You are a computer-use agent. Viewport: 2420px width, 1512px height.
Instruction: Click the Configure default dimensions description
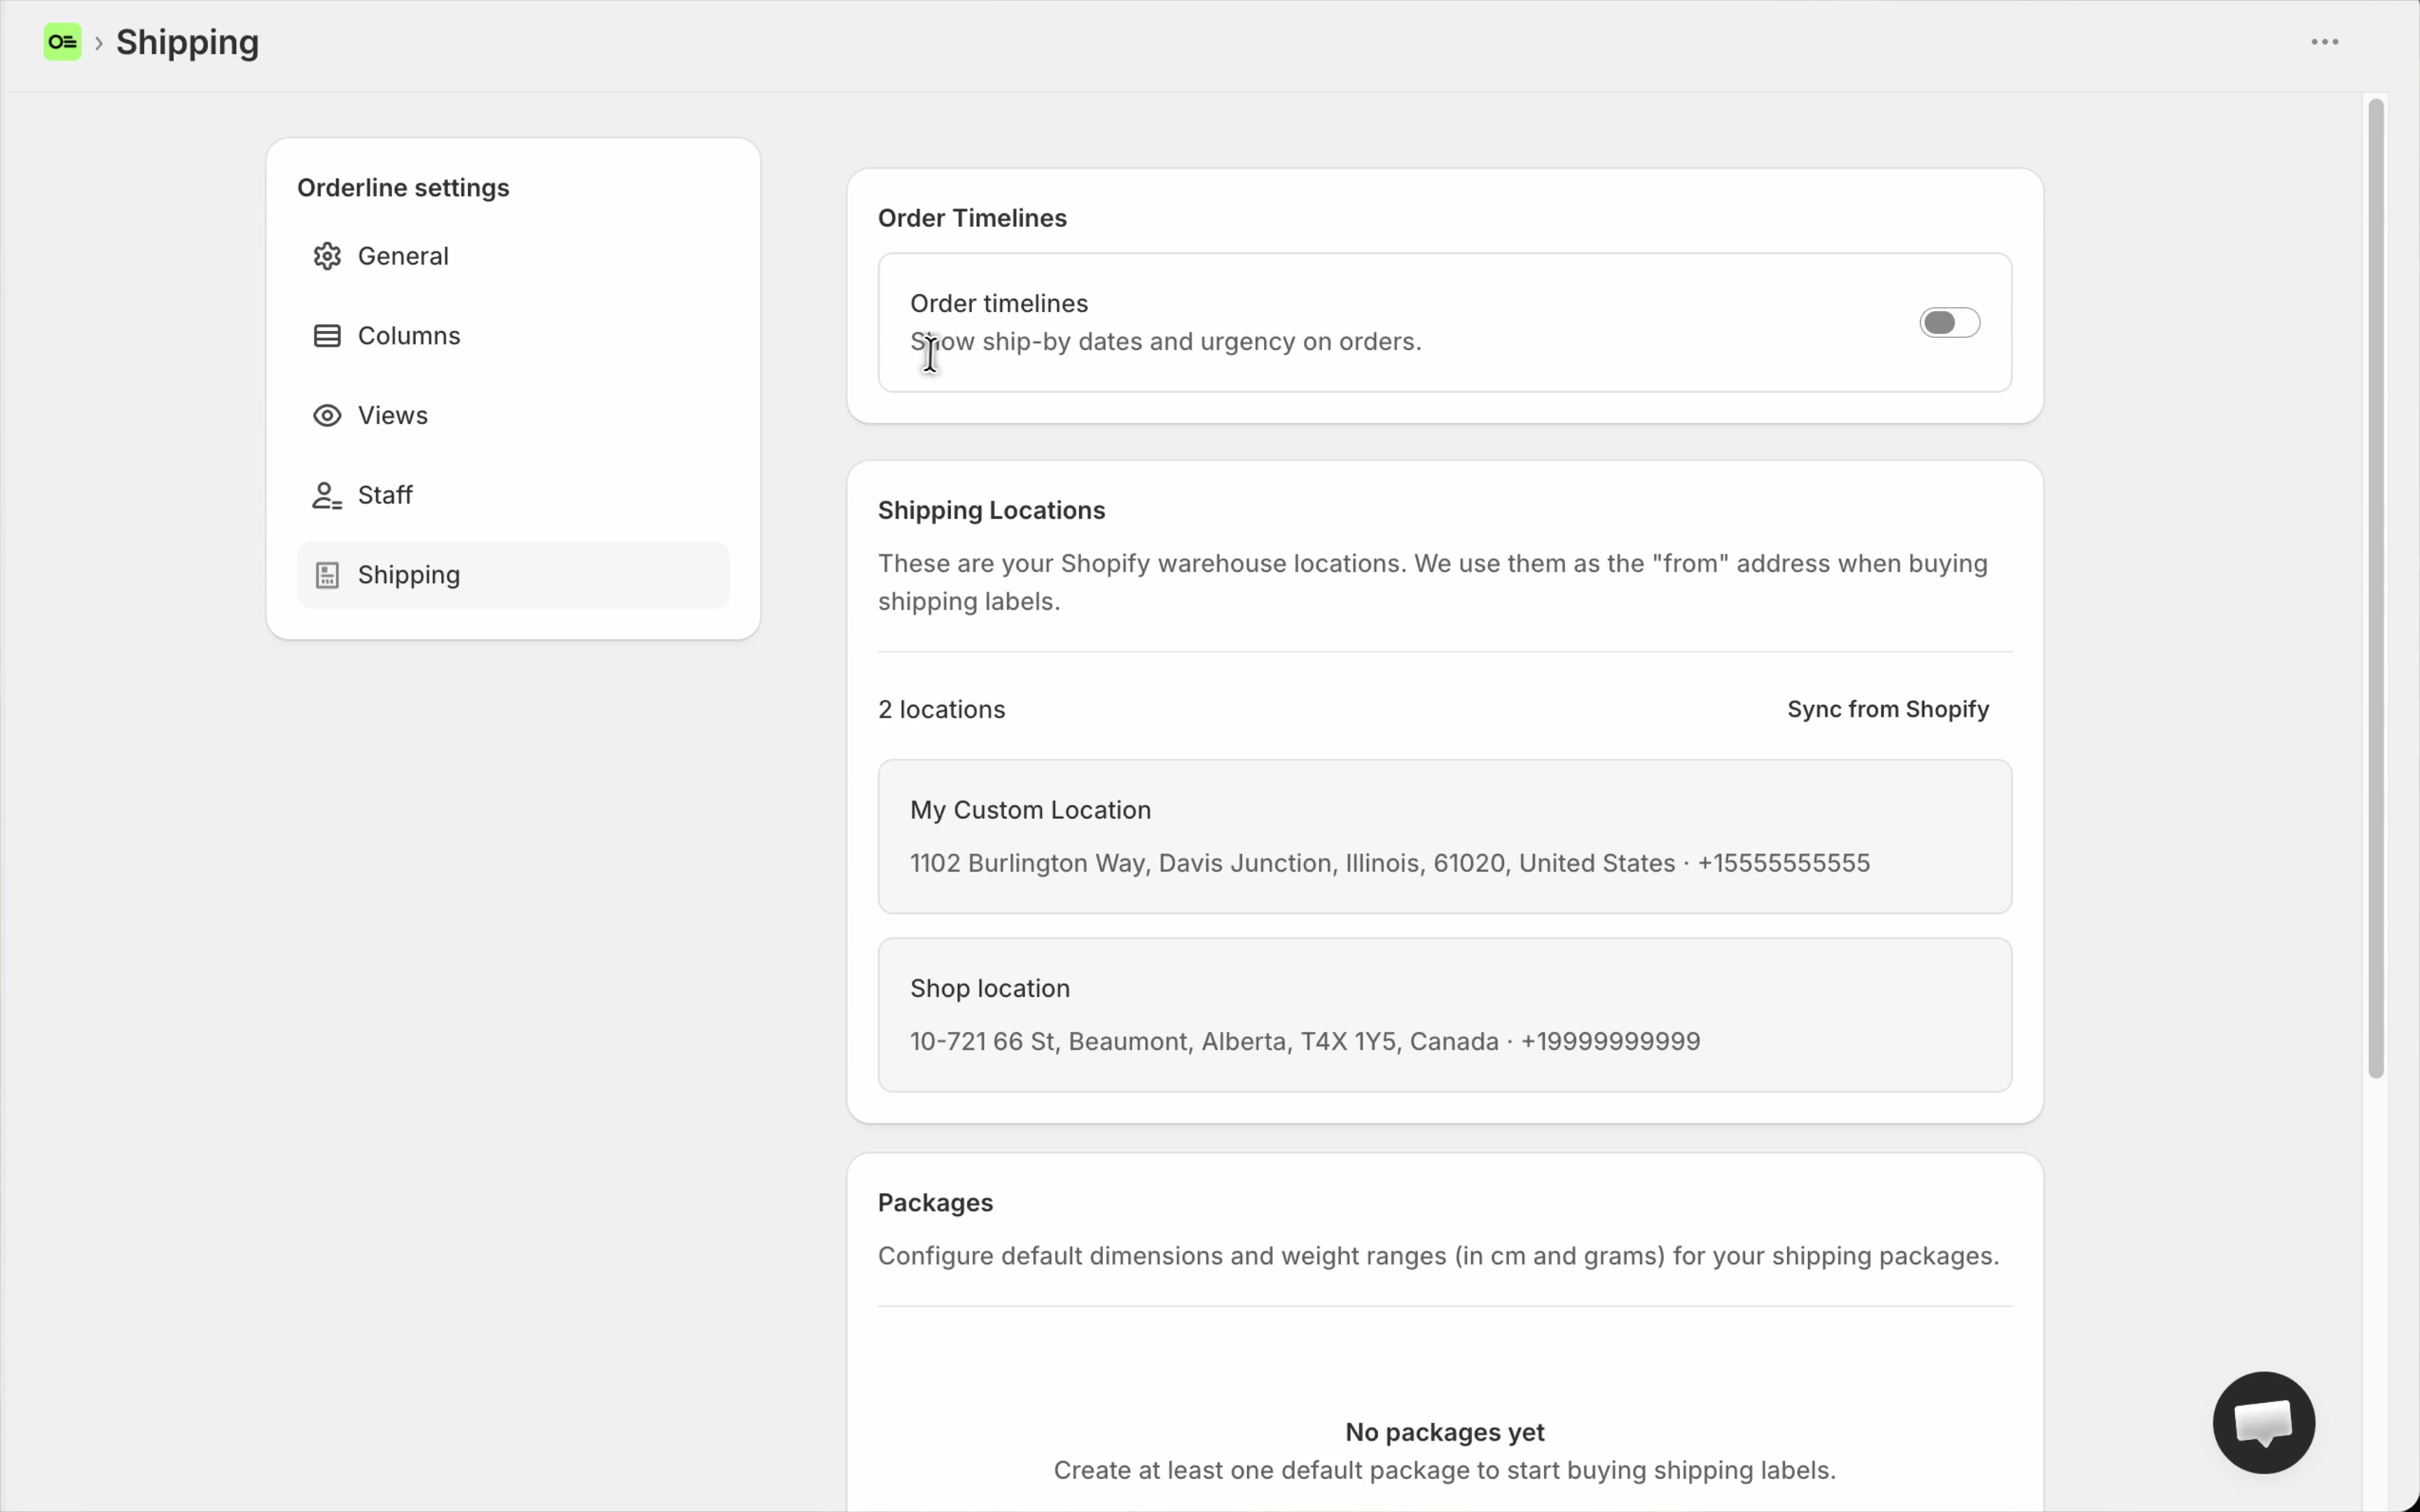[1438, 1256]
